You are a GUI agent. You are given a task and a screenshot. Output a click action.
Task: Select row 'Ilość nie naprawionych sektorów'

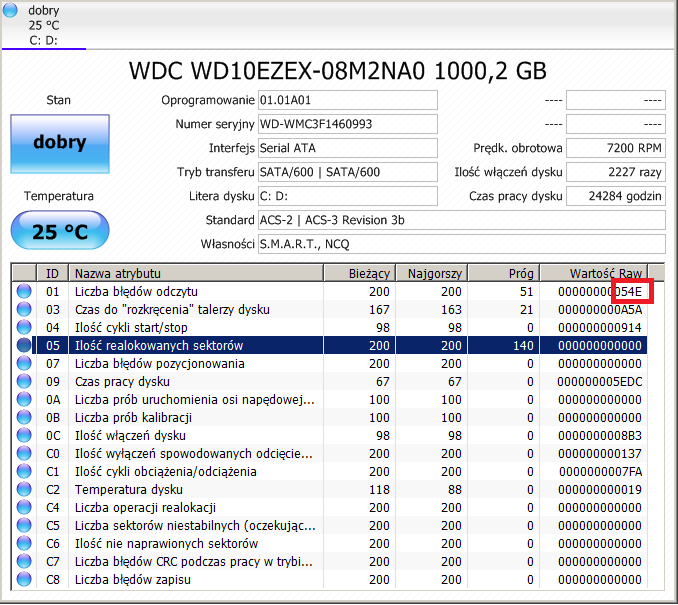point(329,544)
